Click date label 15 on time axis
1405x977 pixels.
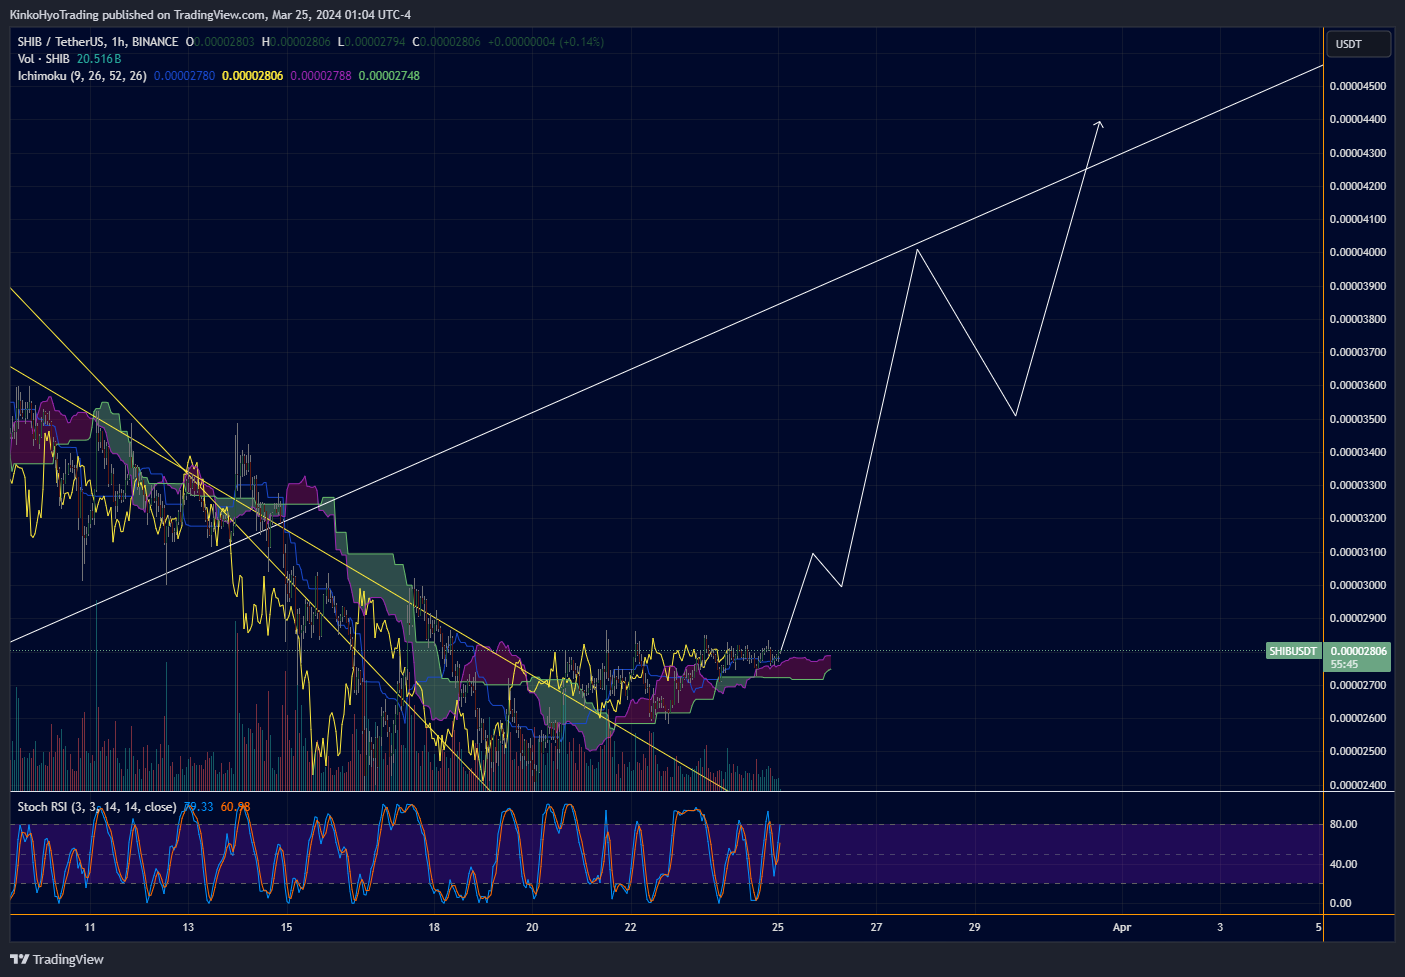286,927
